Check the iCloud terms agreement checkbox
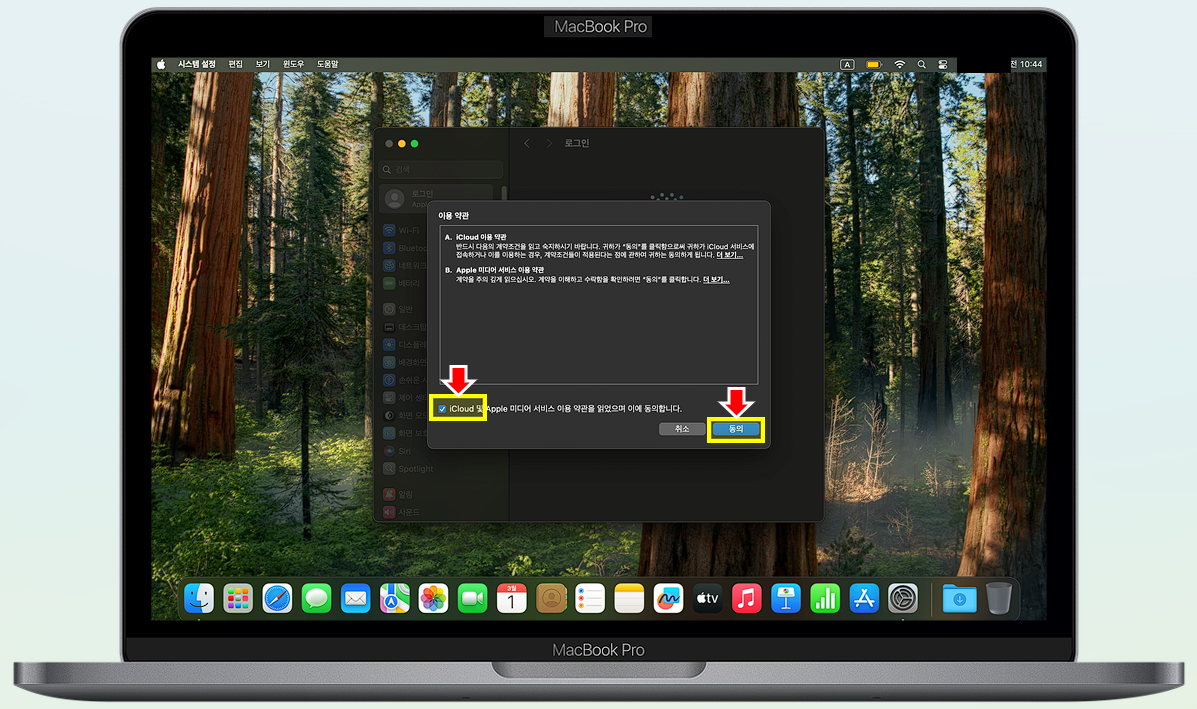Viewport: 1197px width, 709px height. [x=442, y=409]
